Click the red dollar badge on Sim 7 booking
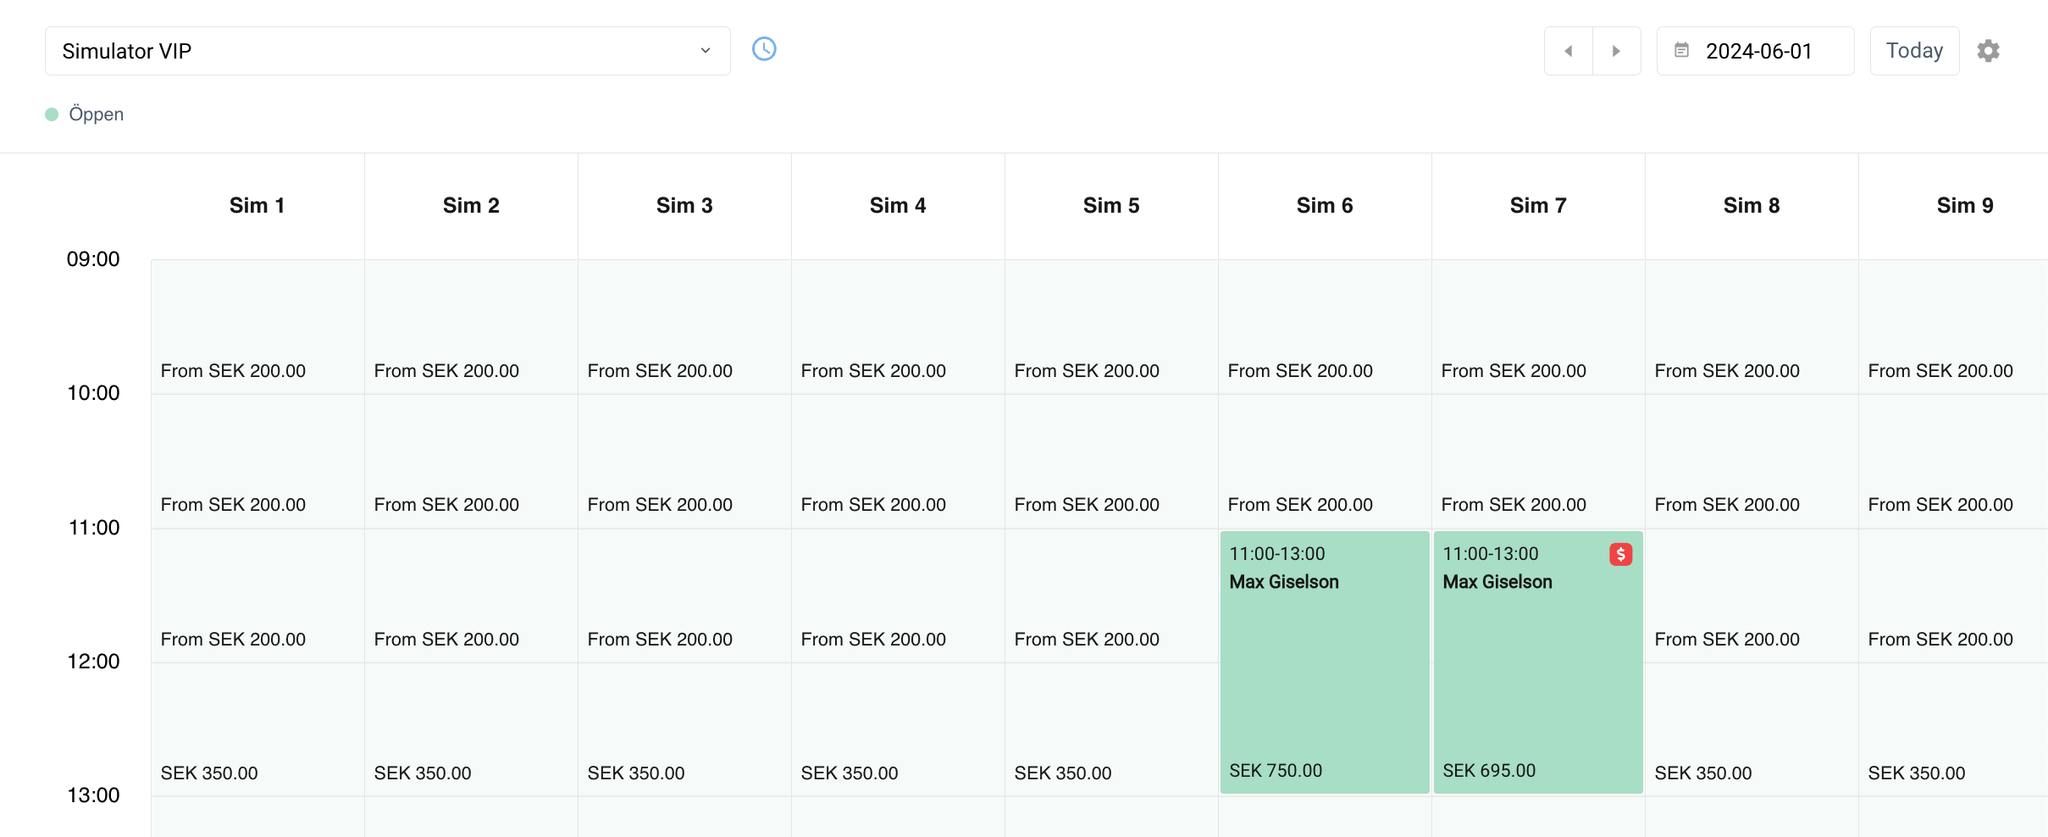This screenshot has height=837, width=2048. coord(1620,554)
